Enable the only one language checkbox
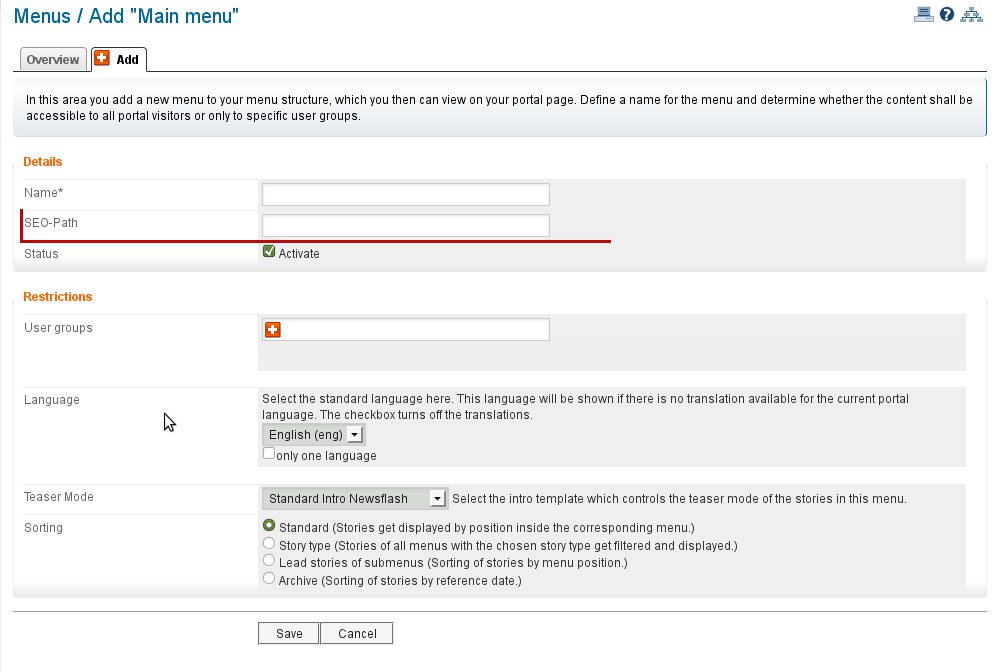 (269, 454)
